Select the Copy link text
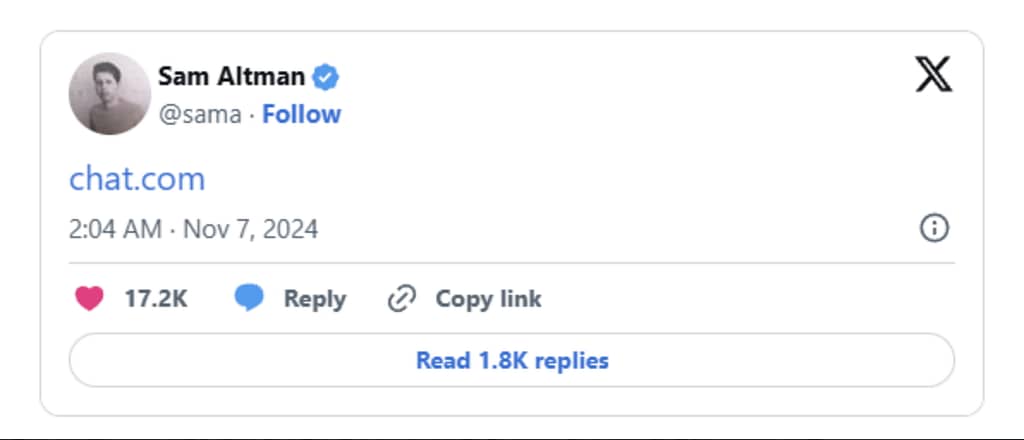 pos(488,299)
